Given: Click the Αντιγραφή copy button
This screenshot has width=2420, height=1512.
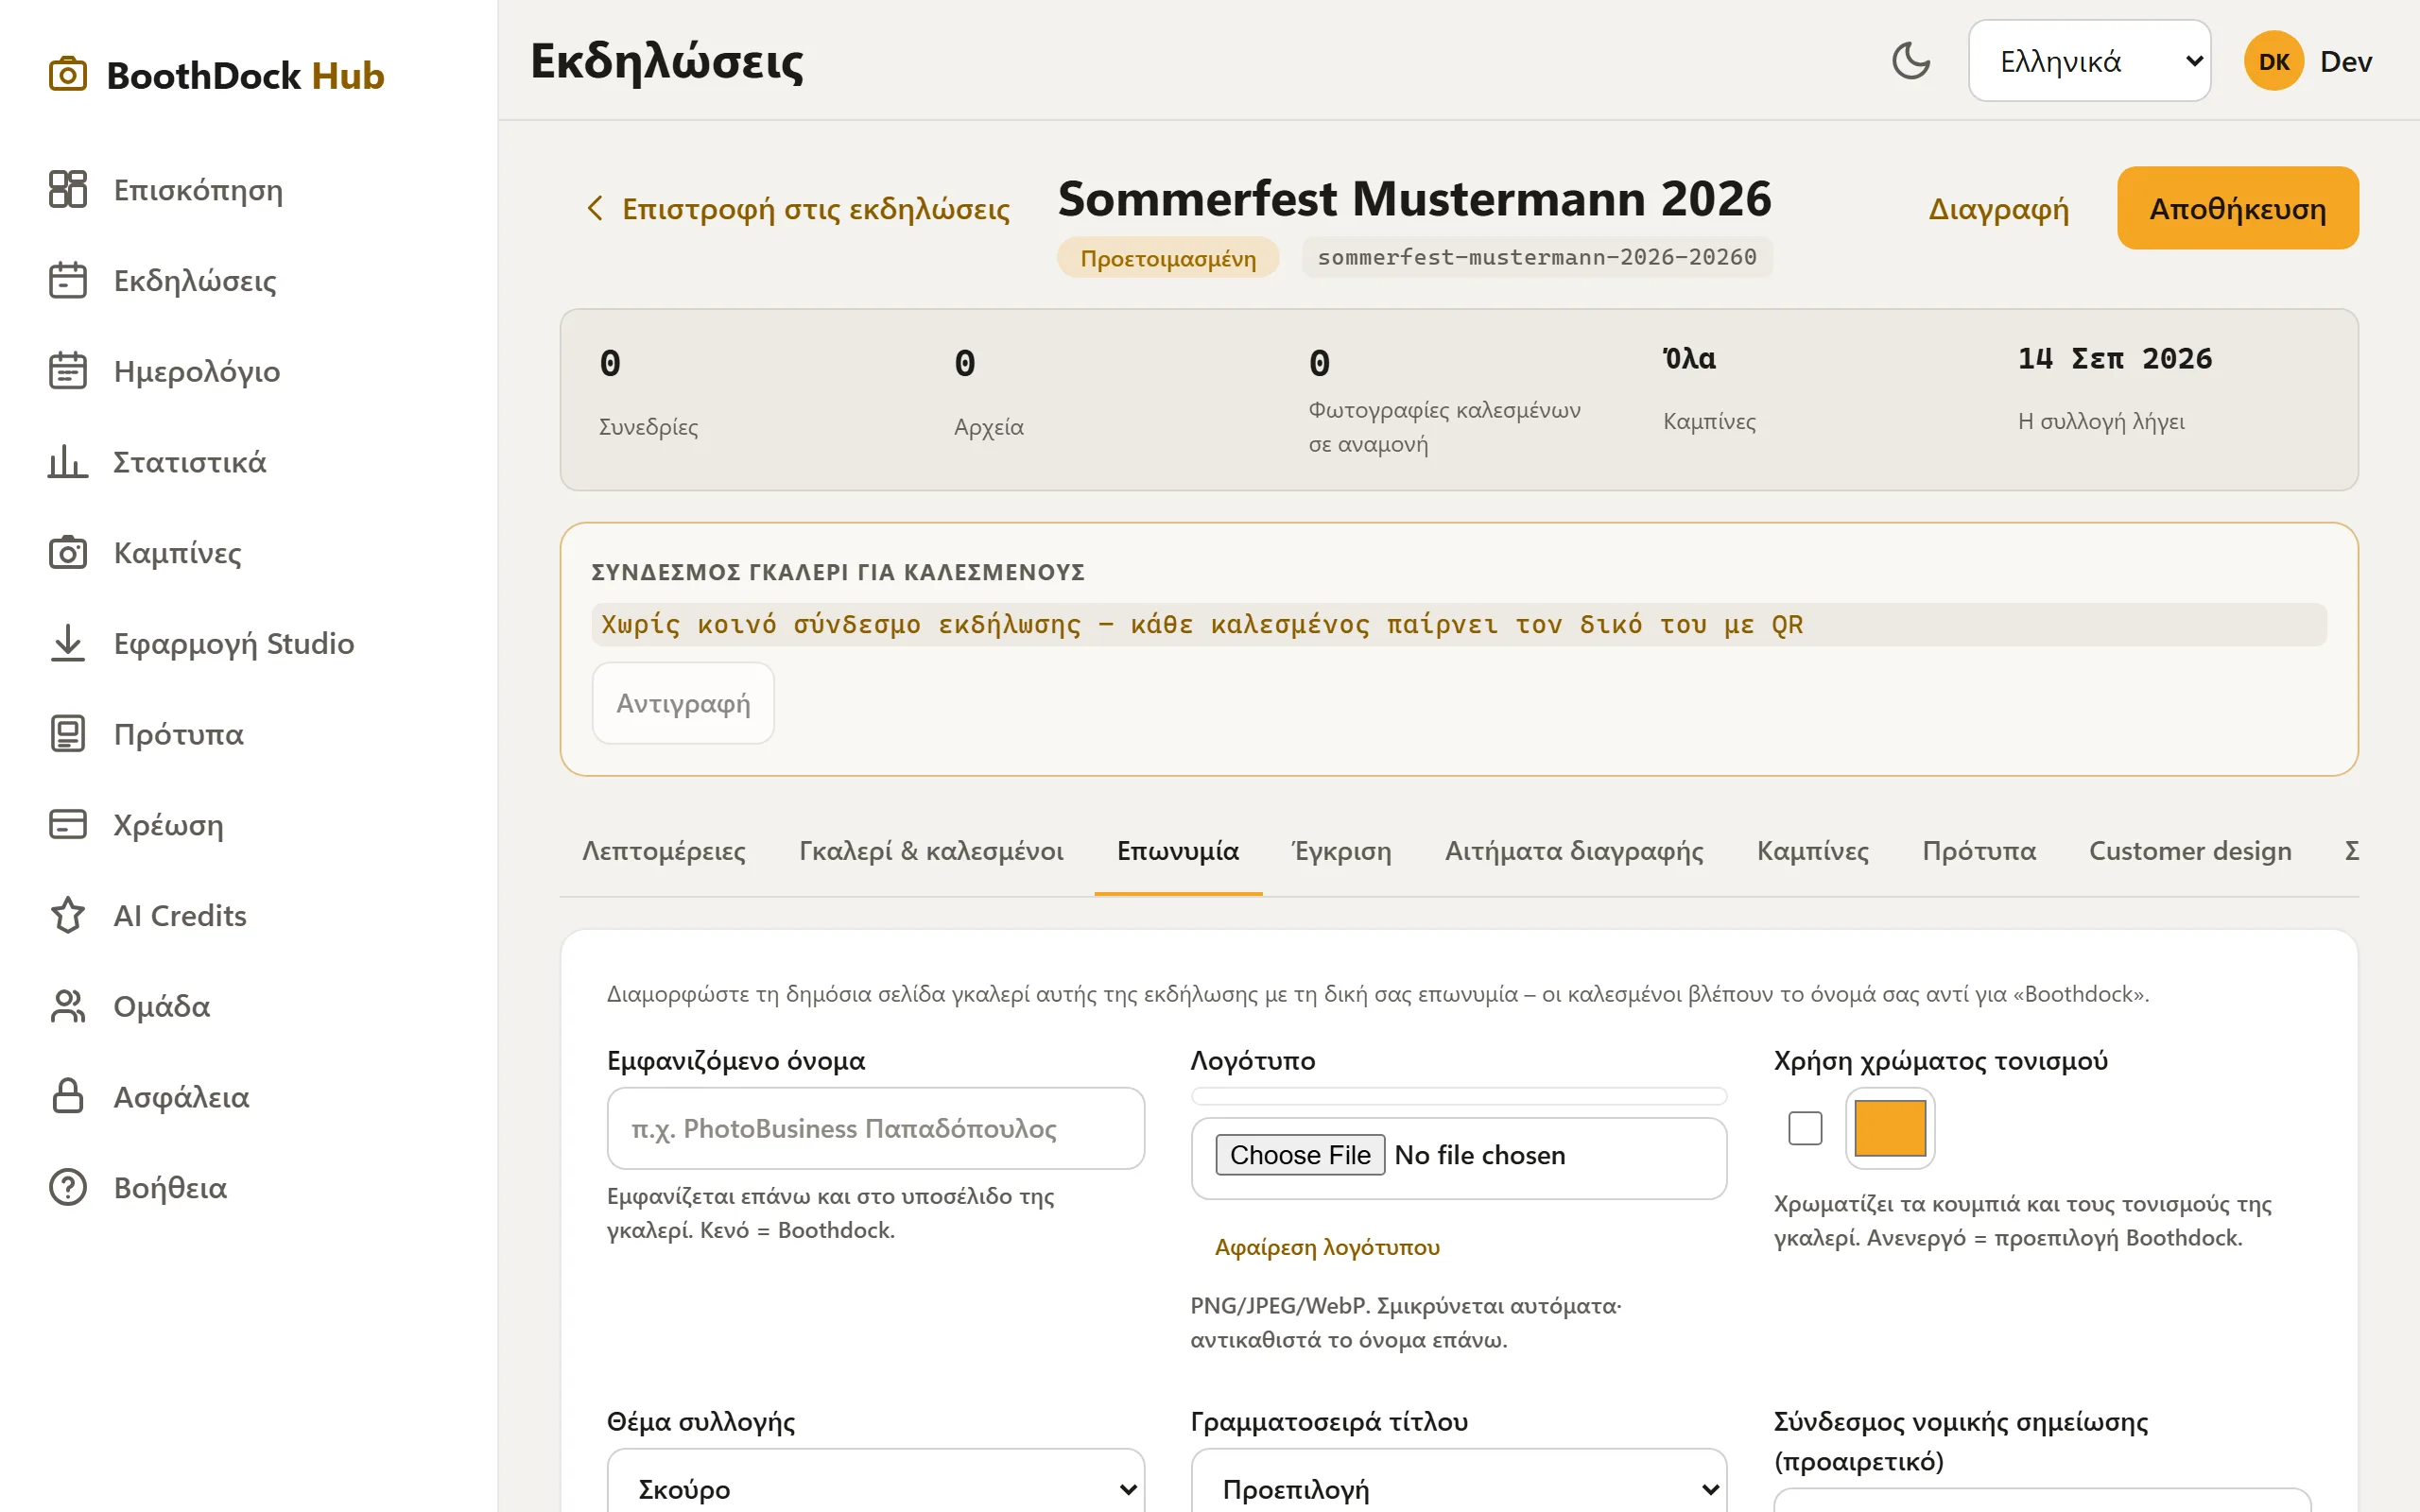Looking at the screenshot, I should pyautogui.click(x=683, y=703).
